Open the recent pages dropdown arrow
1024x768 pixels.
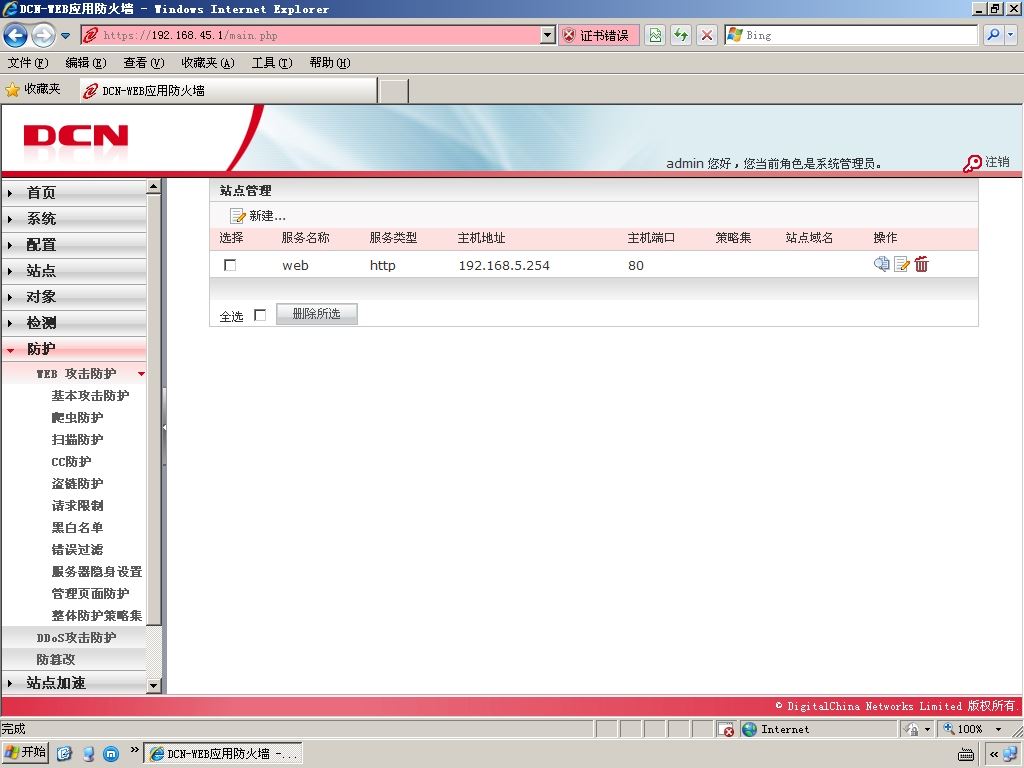pos(65,36)
